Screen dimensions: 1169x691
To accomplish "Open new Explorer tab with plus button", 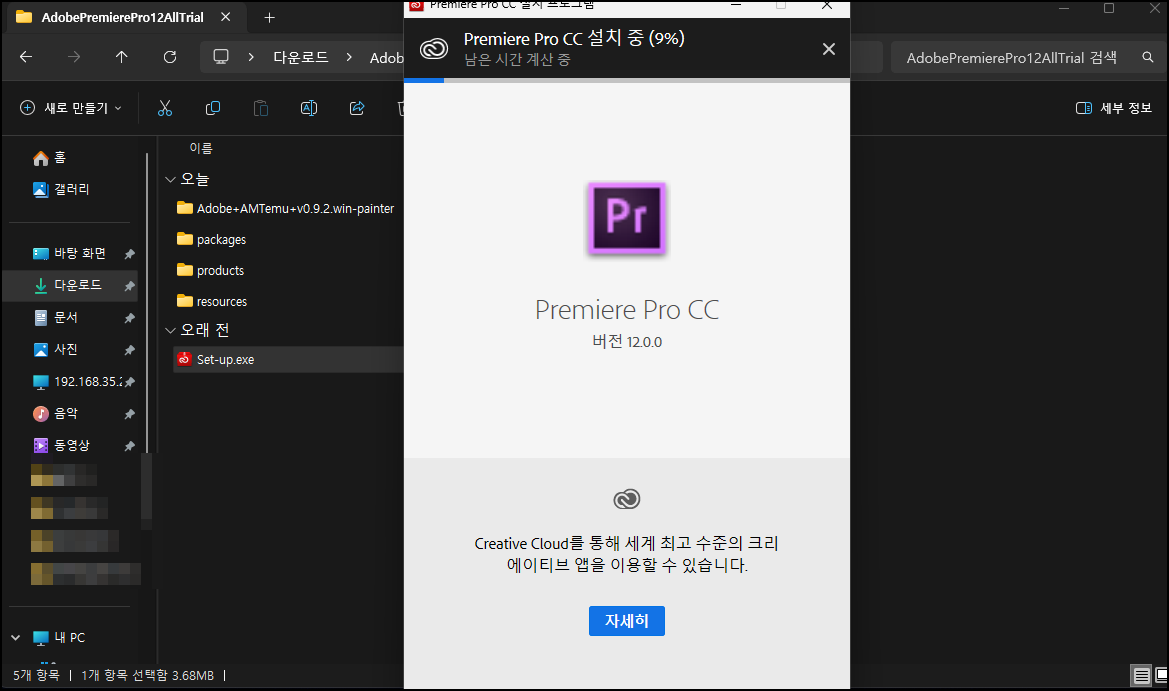I will pos(269,17).
